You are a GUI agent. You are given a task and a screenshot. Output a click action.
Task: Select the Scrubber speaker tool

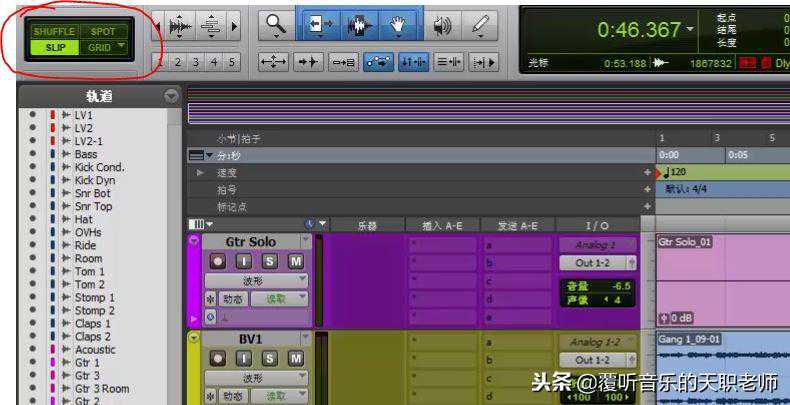coord(442,26)
